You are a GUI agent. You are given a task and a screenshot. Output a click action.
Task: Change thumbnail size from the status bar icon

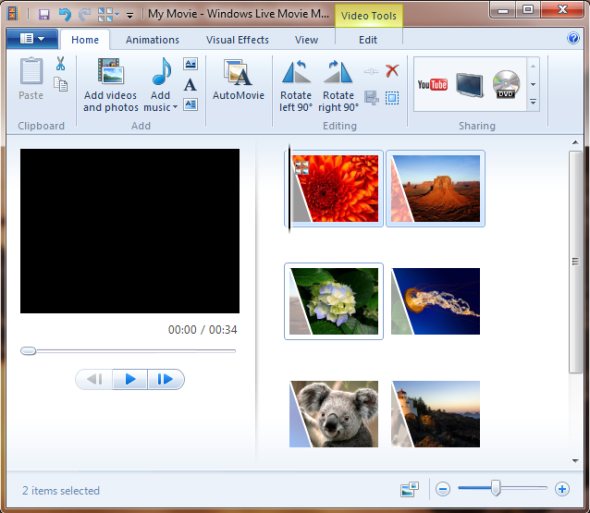(409, 489)
